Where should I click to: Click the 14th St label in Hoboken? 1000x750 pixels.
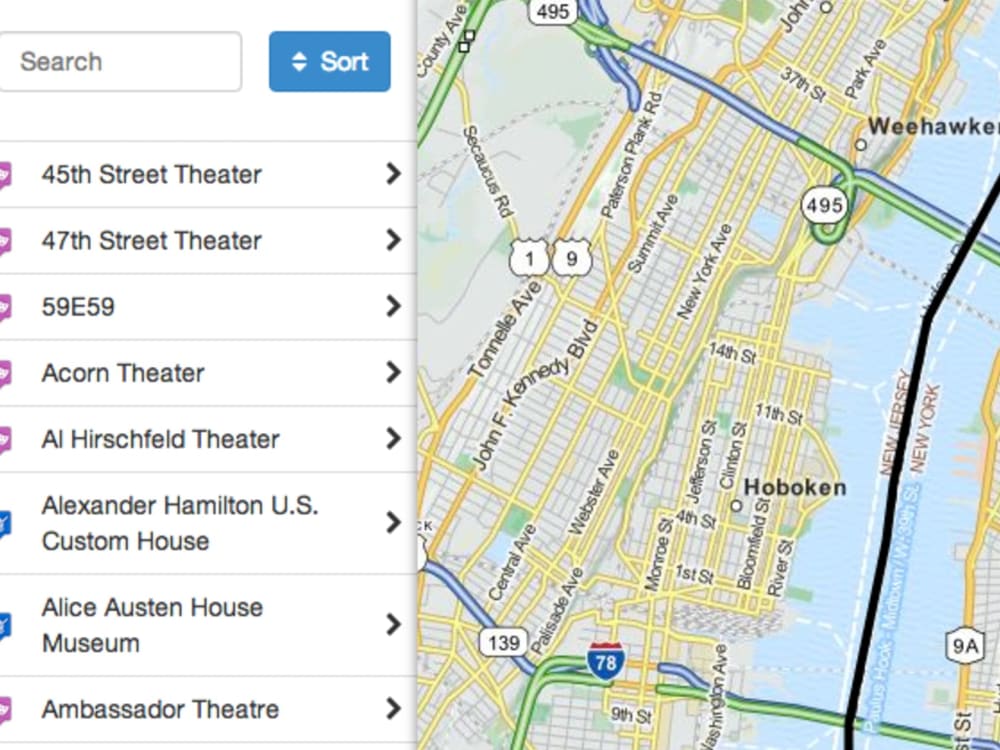point(732,353)
